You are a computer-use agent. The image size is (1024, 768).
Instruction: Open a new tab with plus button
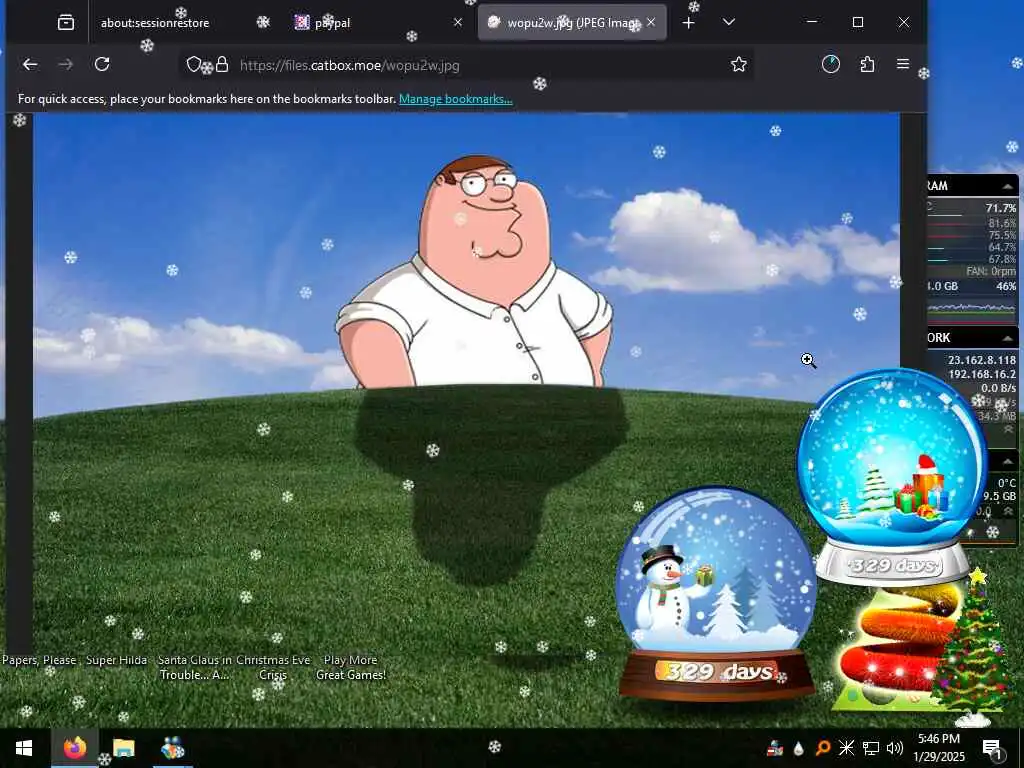(x=688, y=23)
